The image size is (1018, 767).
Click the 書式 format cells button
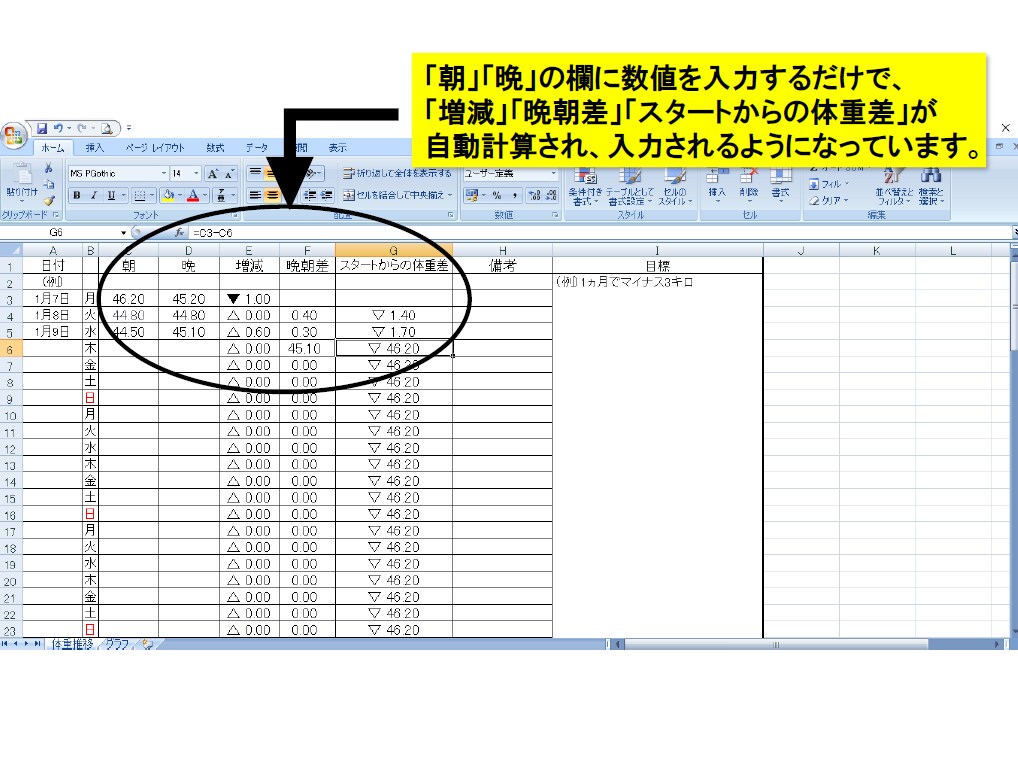click(x=780, y=184)
